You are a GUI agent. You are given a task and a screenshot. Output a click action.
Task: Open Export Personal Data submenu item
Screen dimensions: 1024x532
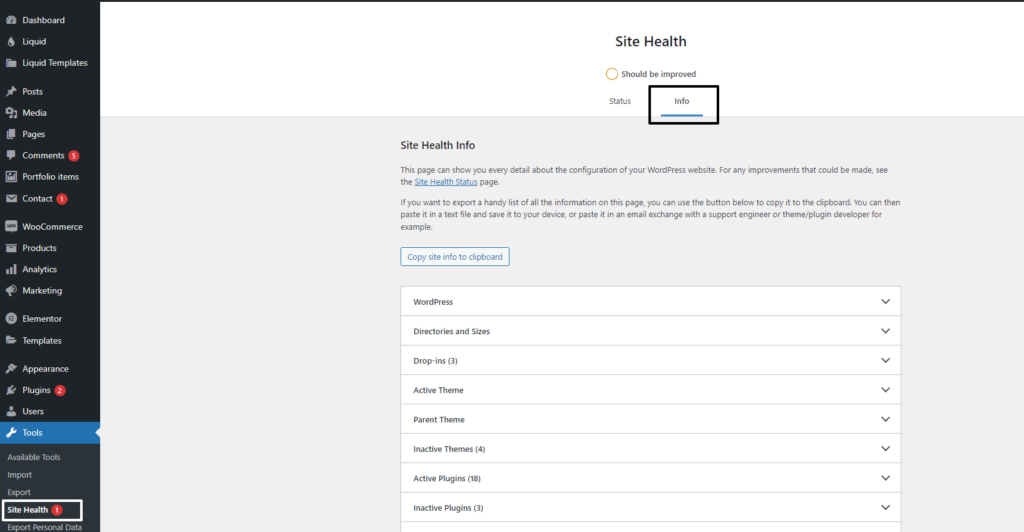[44, 527]
